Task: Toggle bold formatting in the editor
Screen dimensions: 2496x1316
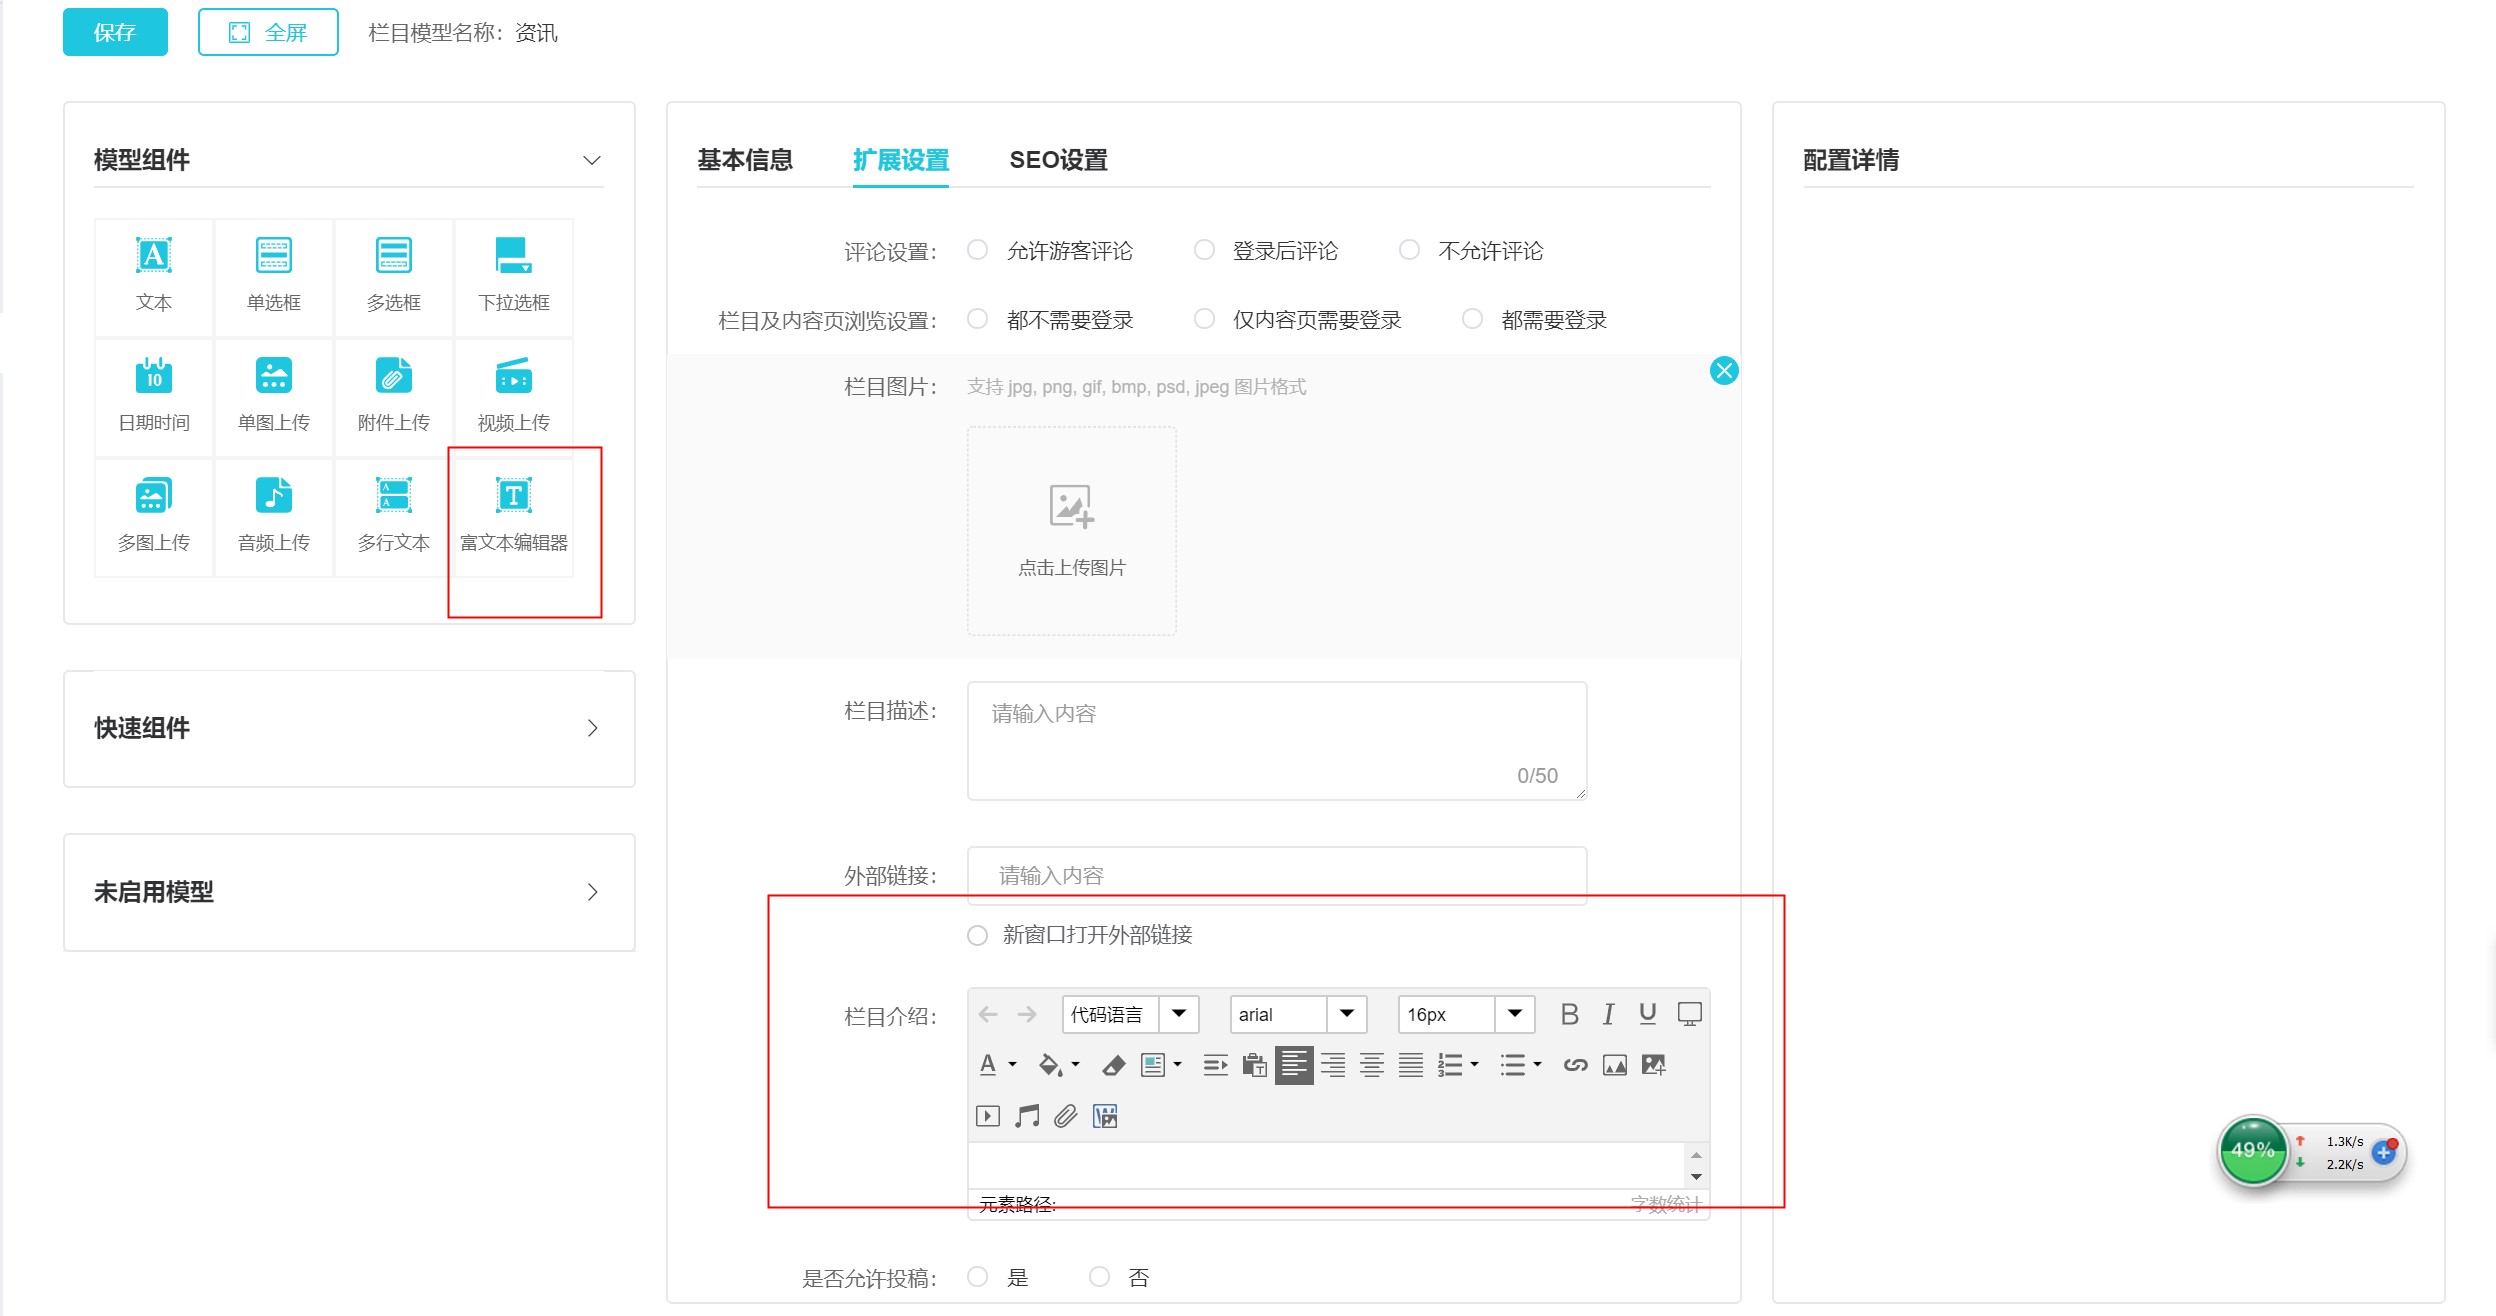Action: [1569, 1014]
